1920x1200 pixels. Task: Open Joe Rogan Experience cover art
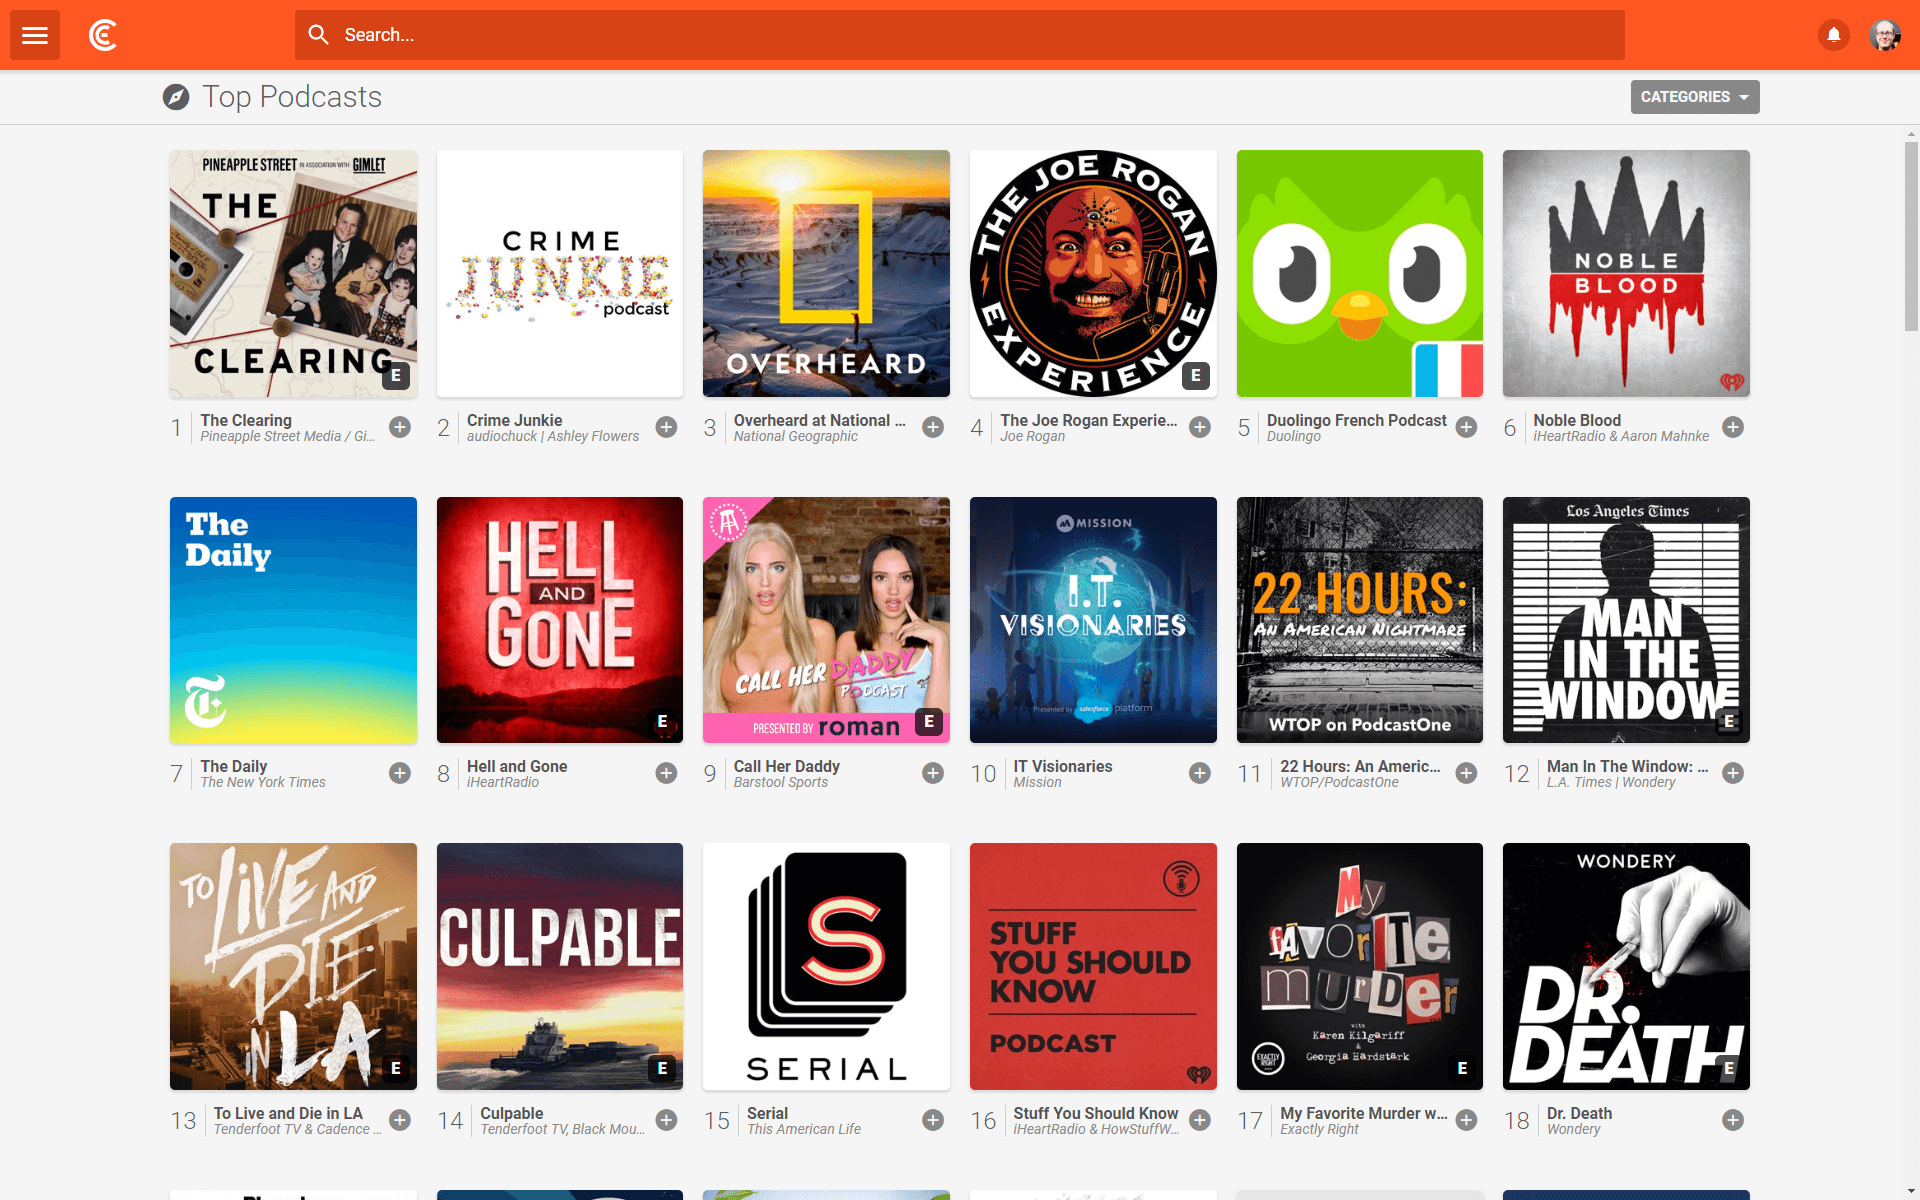point(1093,274)
